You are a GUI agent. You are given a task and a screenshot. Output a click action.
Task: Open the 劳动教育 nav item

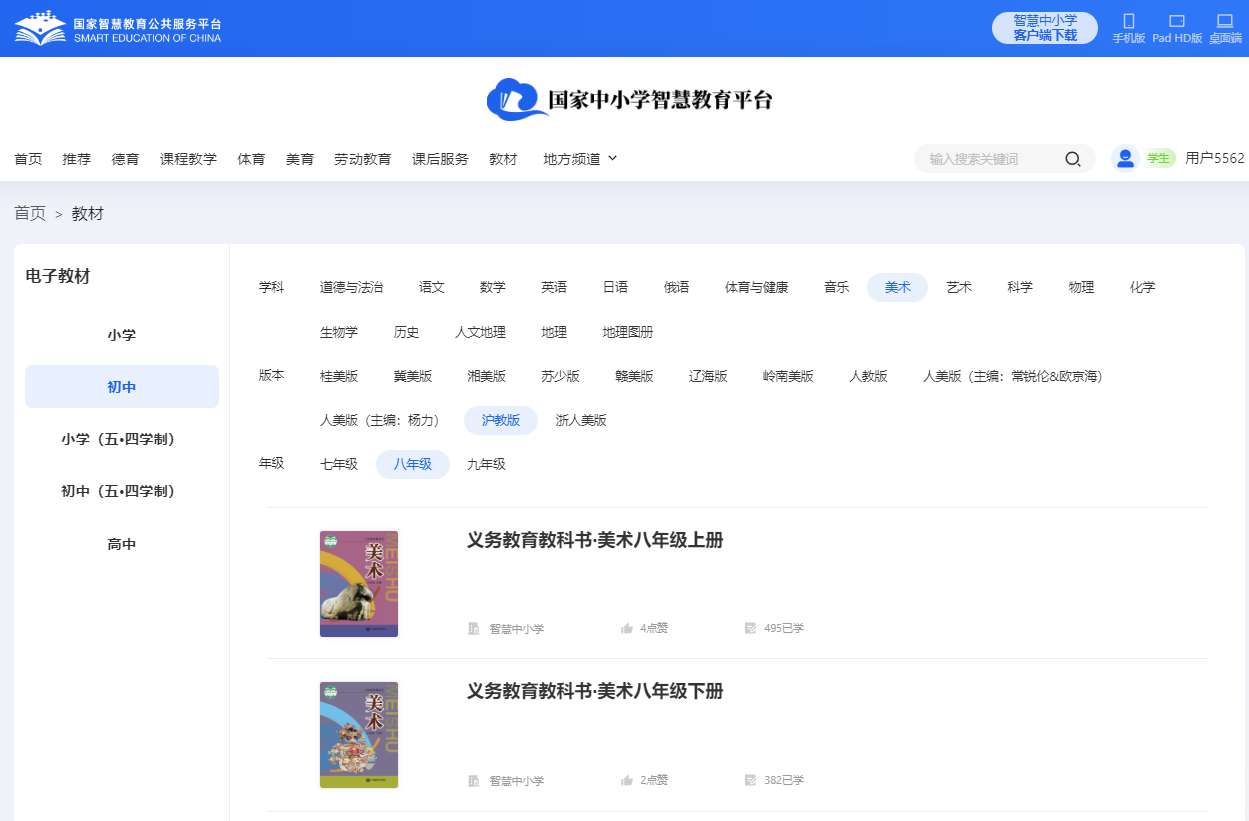pos(362,159)
